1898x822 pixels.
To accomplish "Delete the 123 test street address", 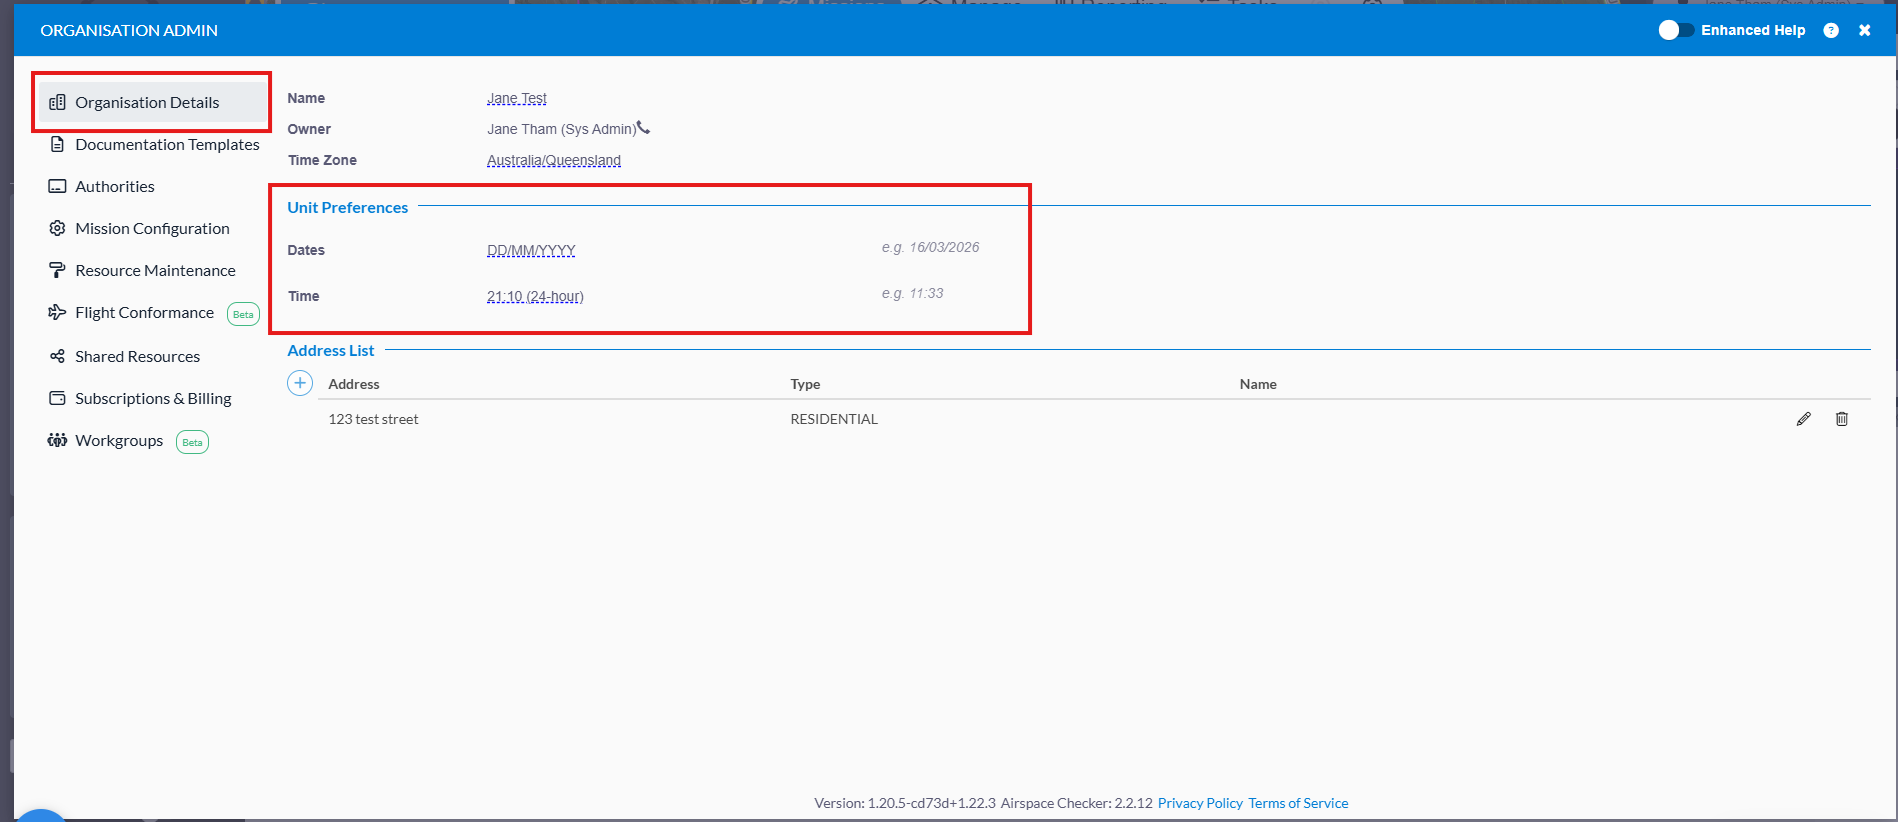I will click(1841, 419).
